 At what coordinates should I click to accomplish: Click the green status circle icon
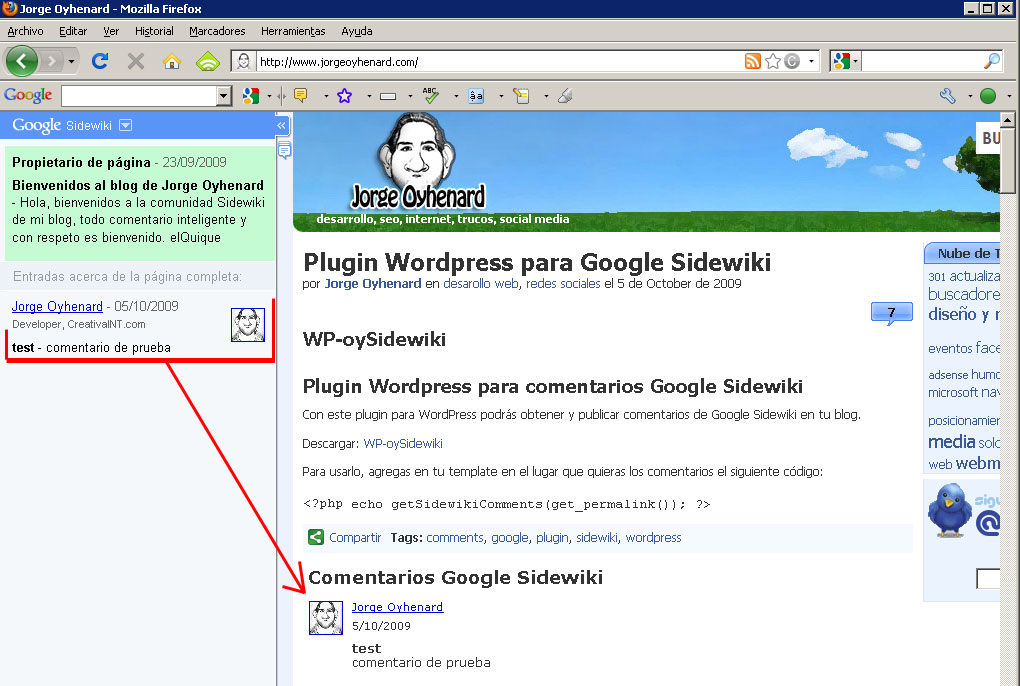(x=988, y=96)
